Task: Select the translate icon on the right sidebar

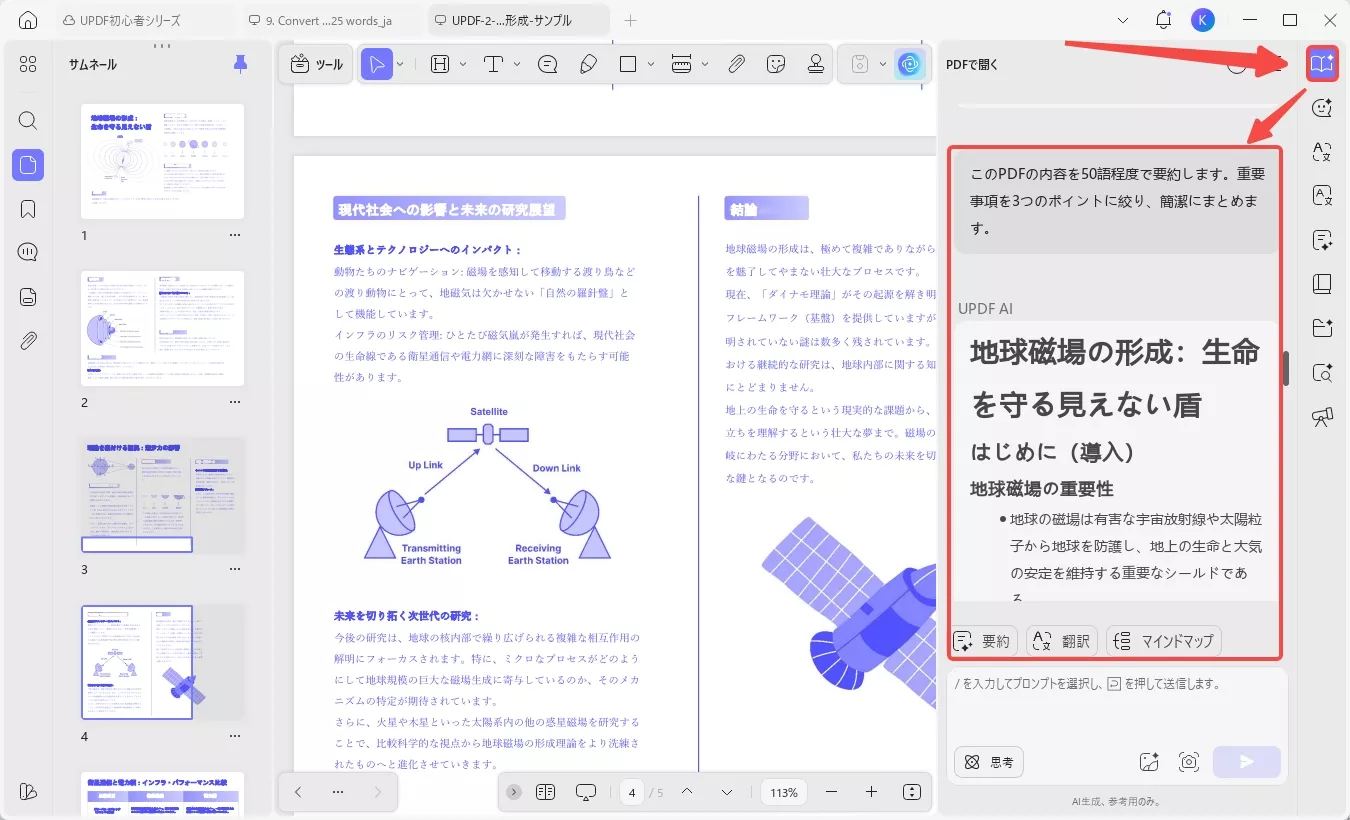Action: point(1322,152)
